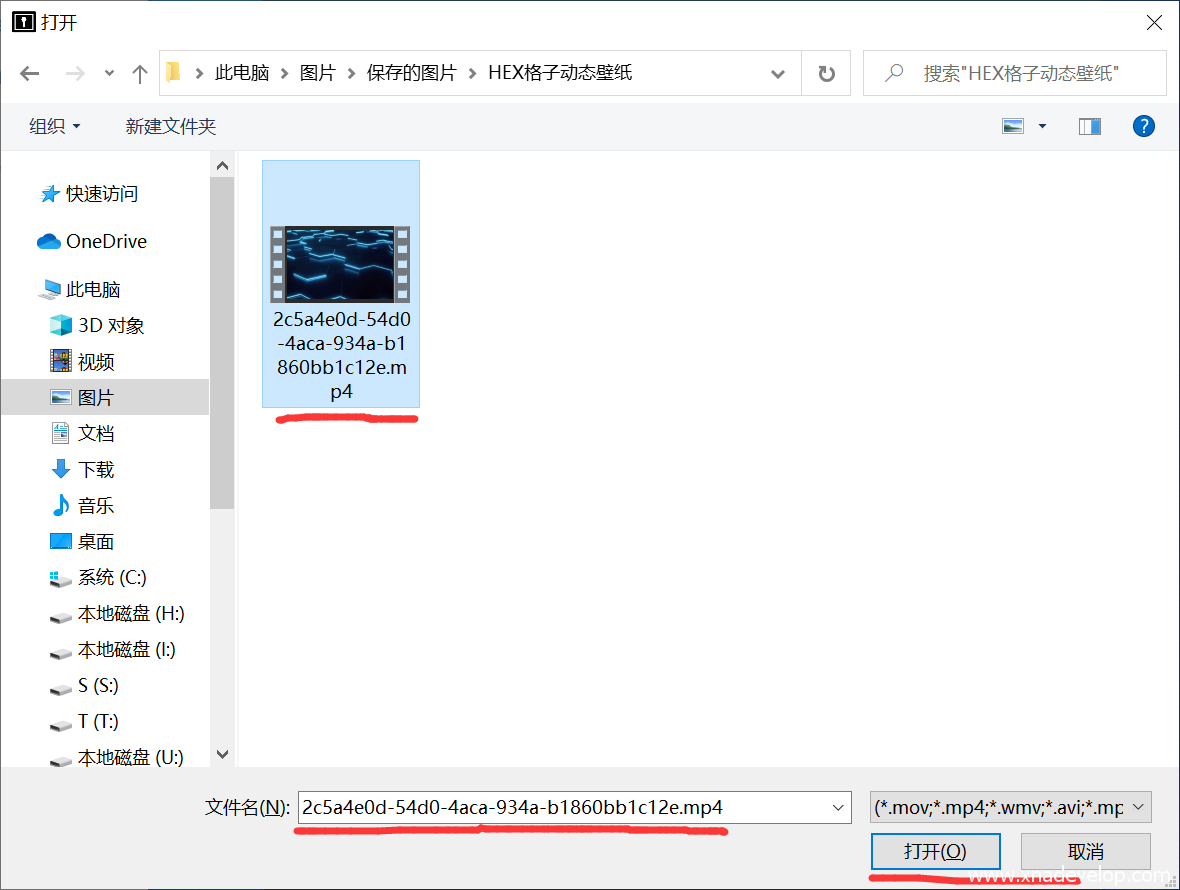Open OneDrive in the sidebar

tap(106, 241)
